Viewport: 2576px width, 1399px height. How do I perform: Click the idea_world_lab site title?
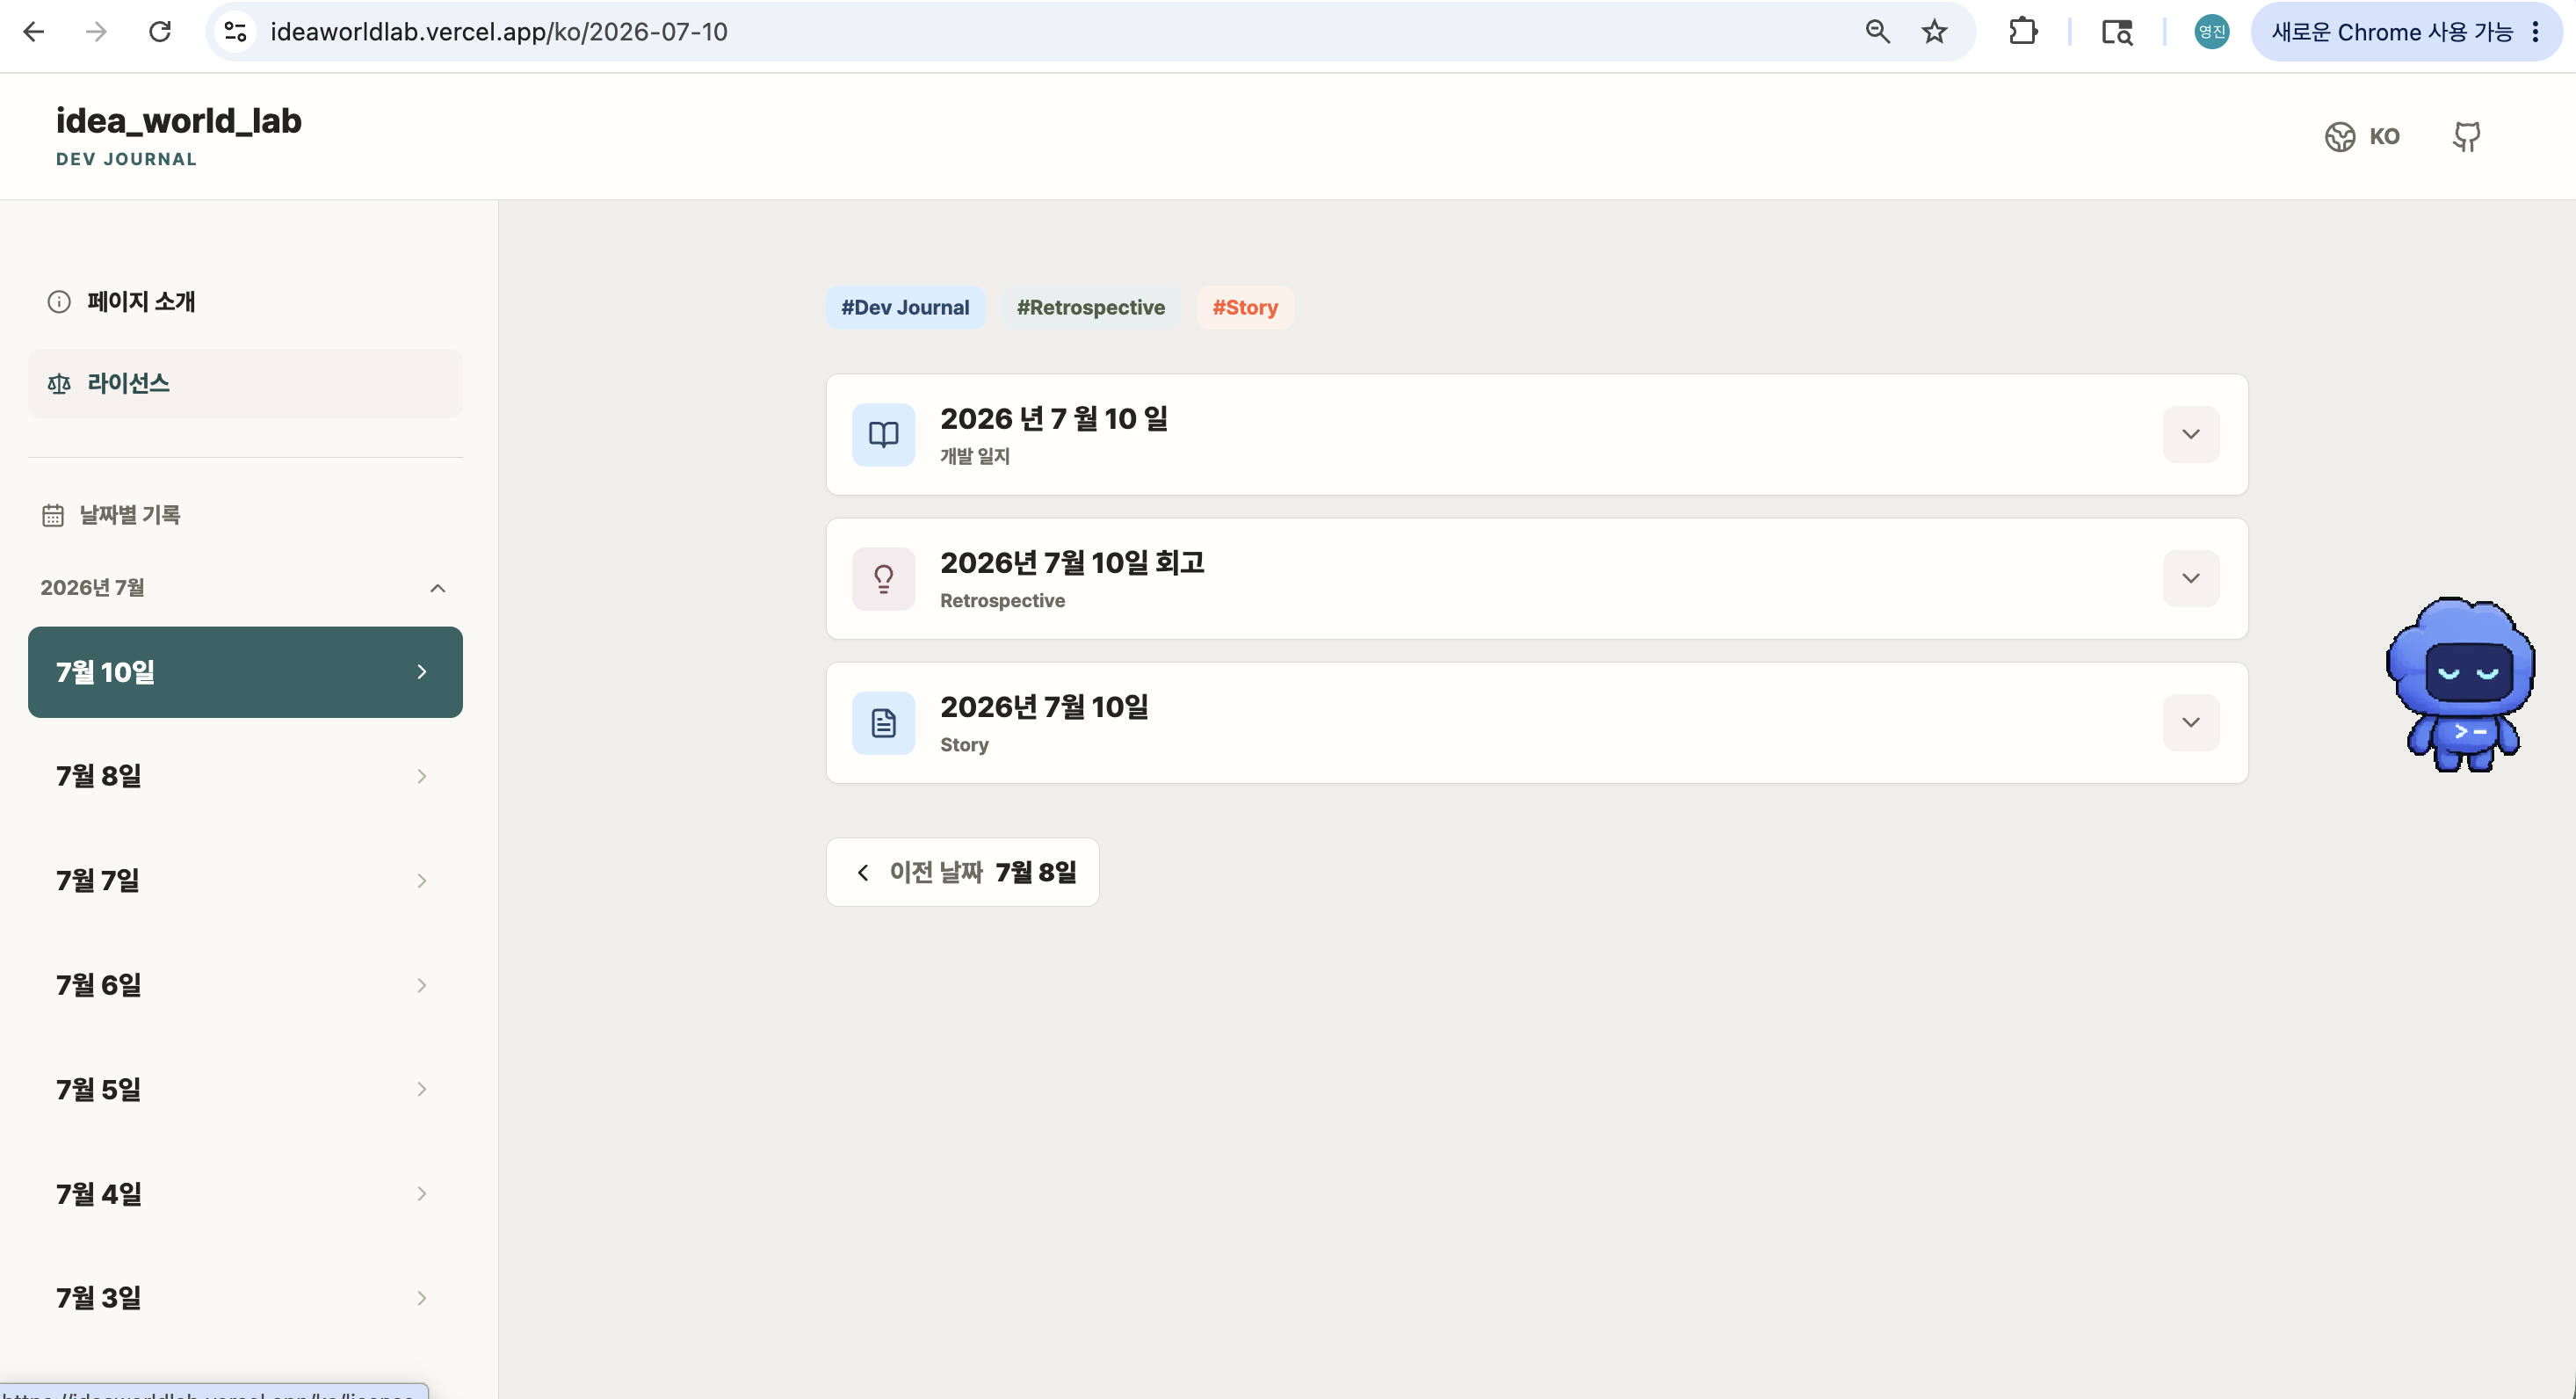click(178, 121)
